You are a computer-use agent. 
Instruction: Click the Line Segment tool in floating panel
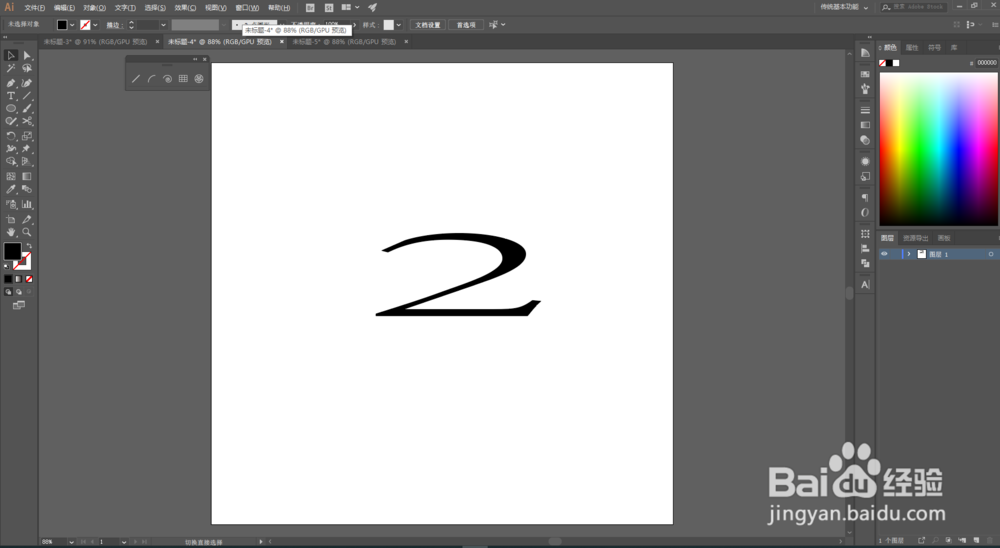tap(136, 79)
